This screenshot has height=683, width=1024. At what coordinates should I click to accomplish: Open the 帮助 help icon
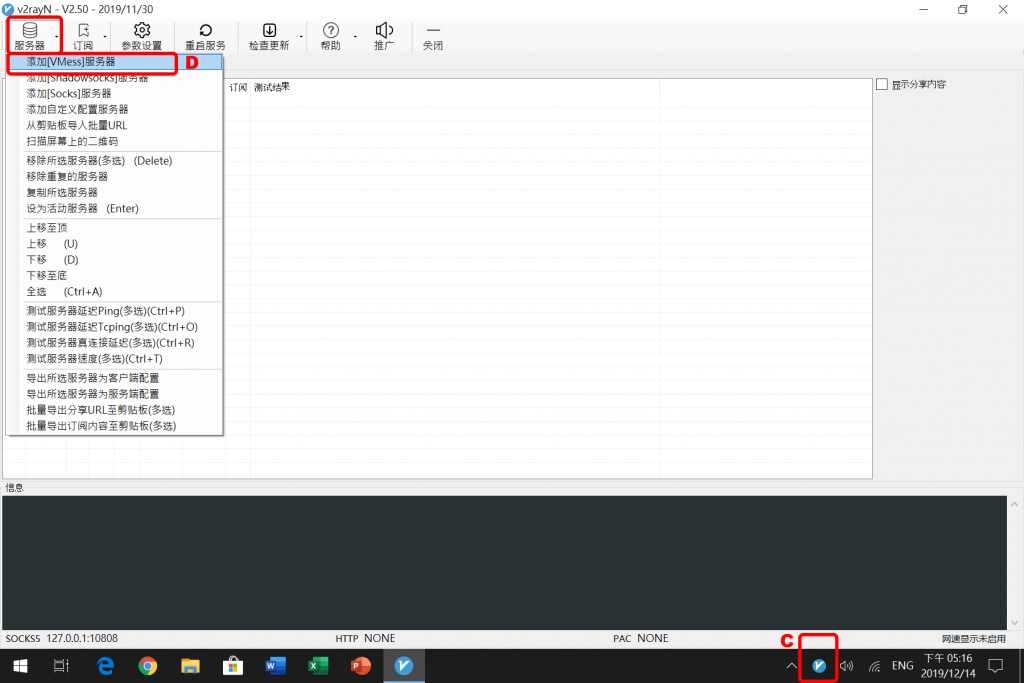click(x=331, y=37)
